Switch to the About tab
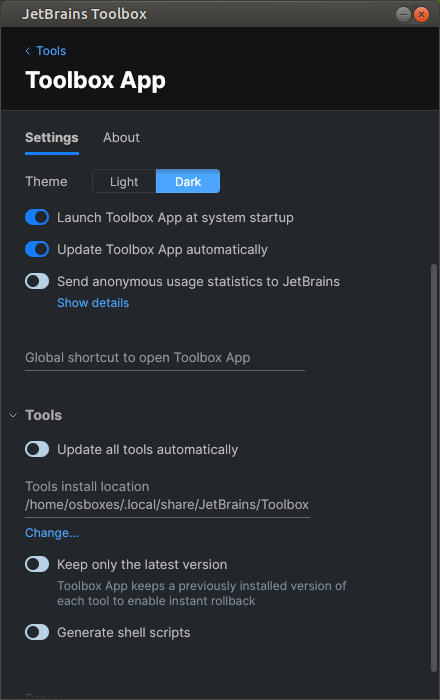This screenshot has height=700, width=440. click(121, 138)
